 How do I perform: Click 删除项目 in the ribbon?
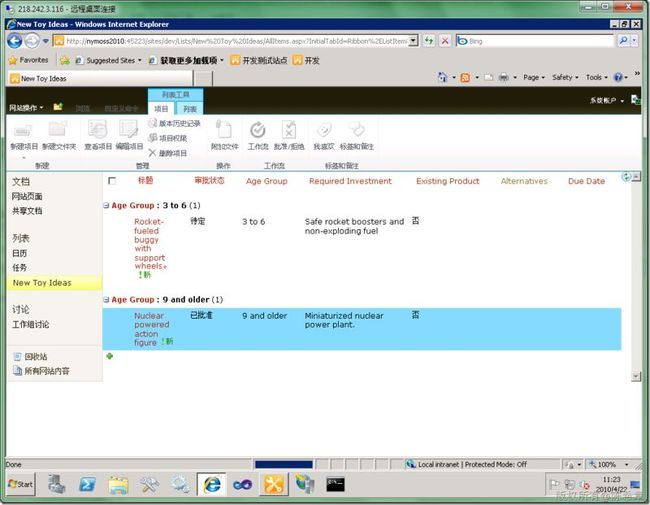pyautogui.click(x=168, y=153)
